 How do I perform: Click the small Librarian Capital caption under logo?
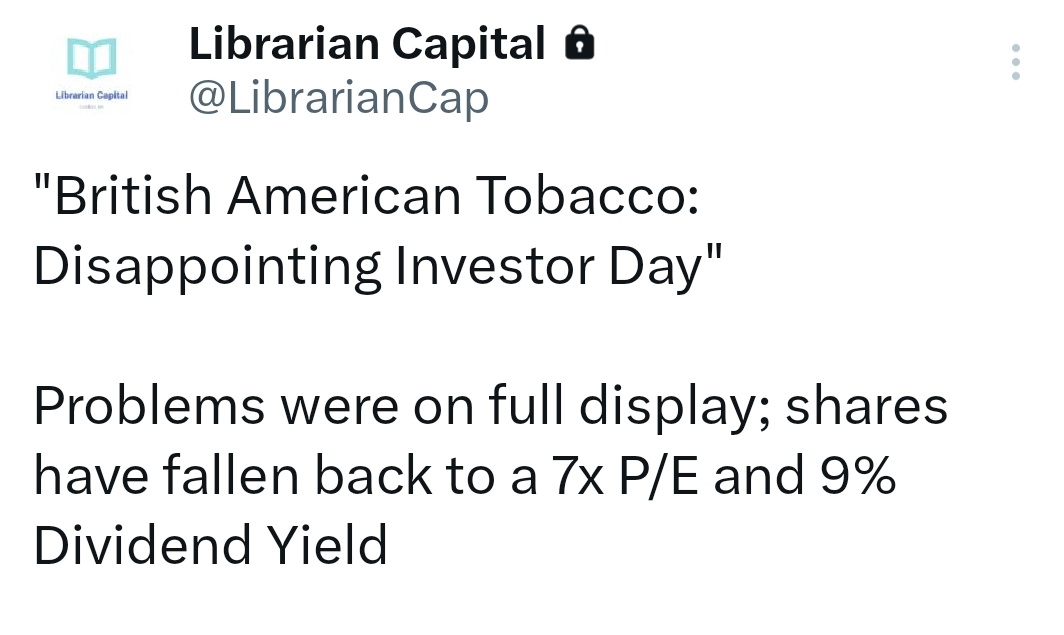(x=91, y=94)
